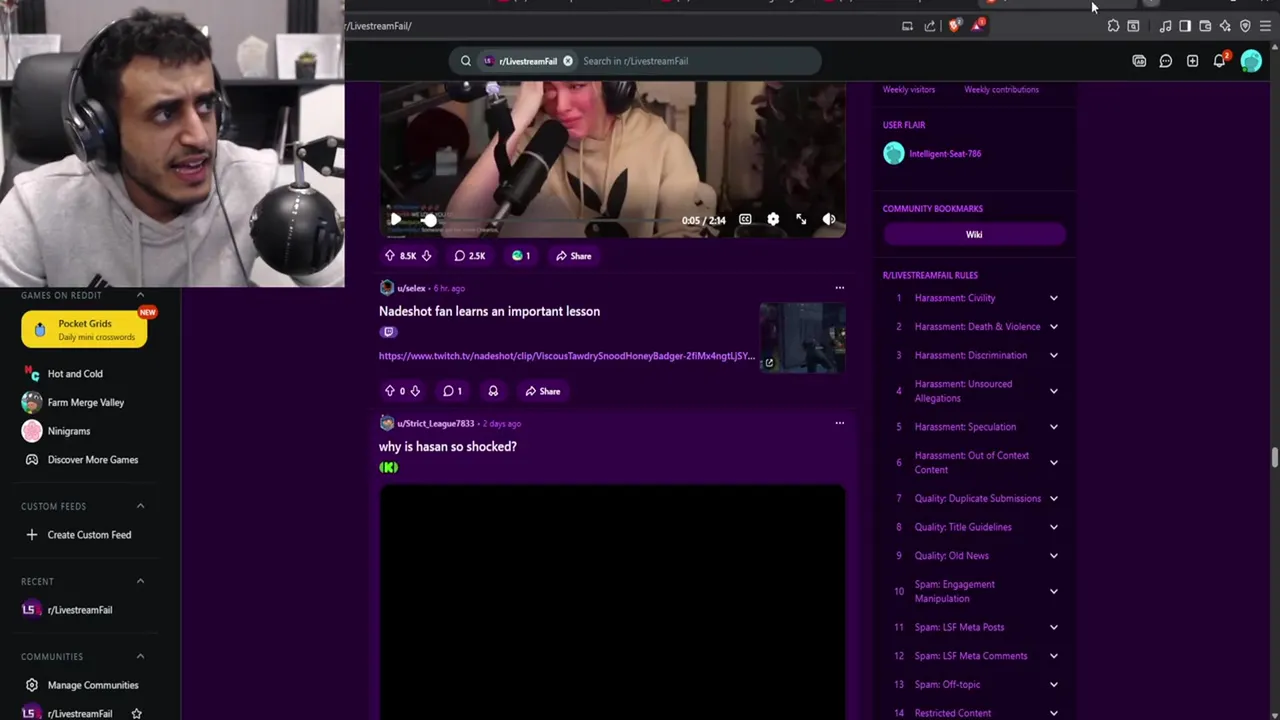The image size is (1280, 720).
Task: Downvote the Nadeshot fan post
Action: tap(415, 391)
